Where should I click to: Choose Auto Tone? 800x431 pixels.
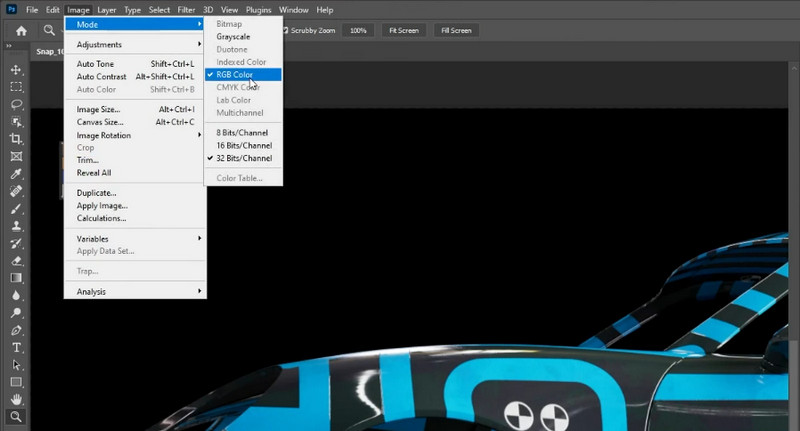pyautogui.click(x=135, y=64)
